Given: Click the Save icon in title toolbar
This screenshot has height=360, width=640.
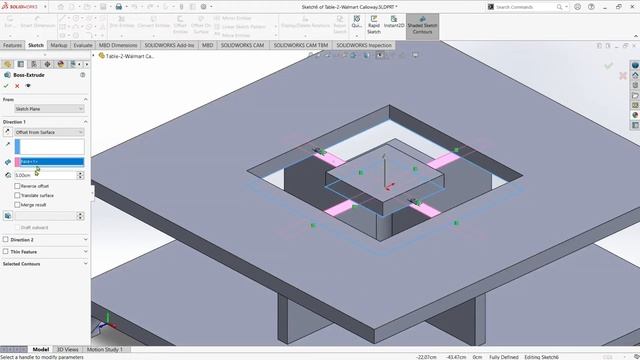Looking at the screenshot, I should [x=103, y=7].
